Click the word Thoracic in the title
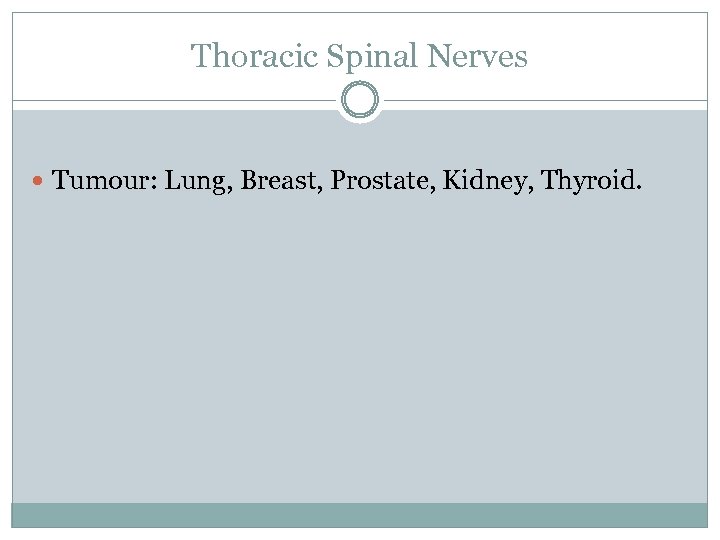 tap(254, 56)
